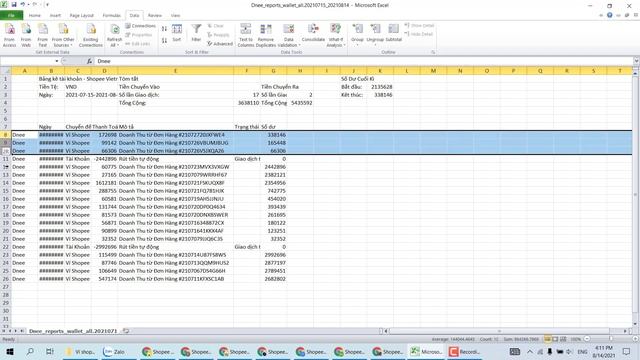Screen dimensions: 640x360
Task: Click the Consolidate icon
Action: (313, 33)
